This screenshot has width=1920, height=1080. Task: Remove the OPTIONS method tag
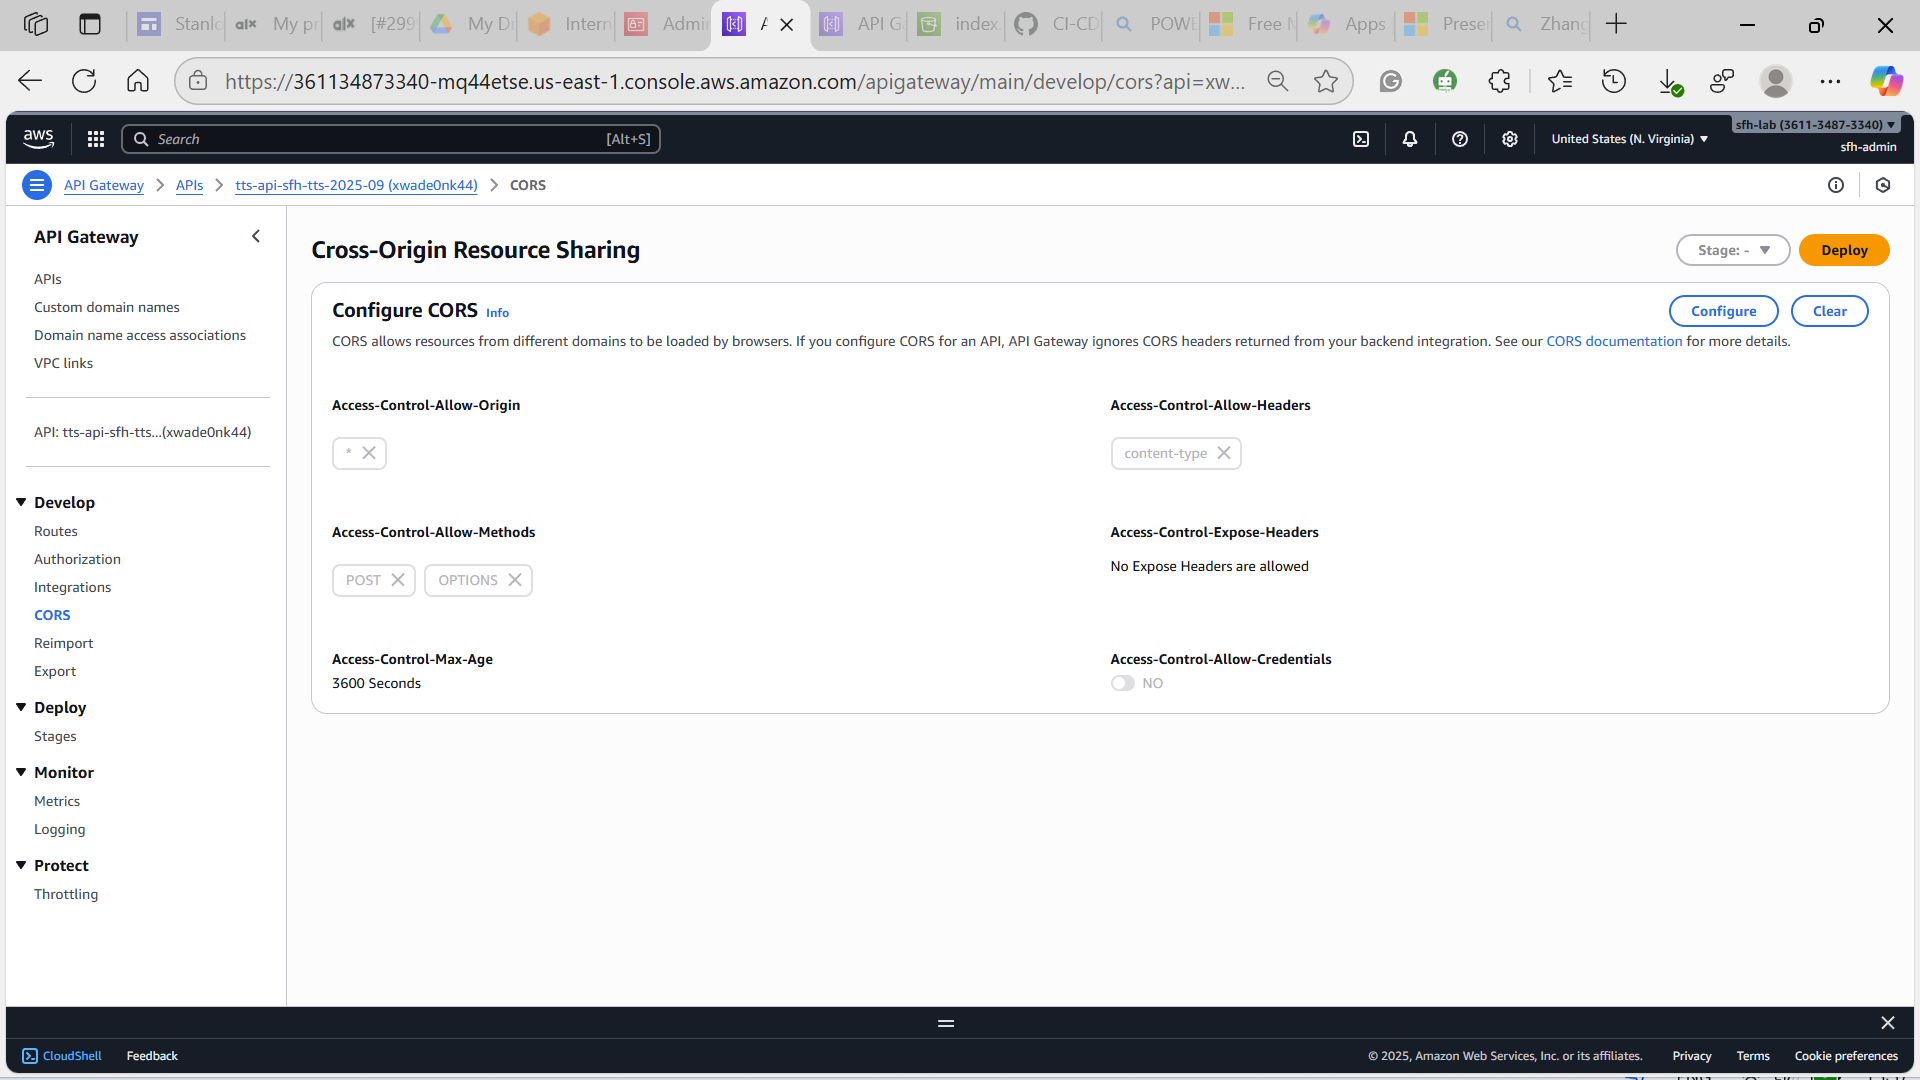(x=515, y=580)
